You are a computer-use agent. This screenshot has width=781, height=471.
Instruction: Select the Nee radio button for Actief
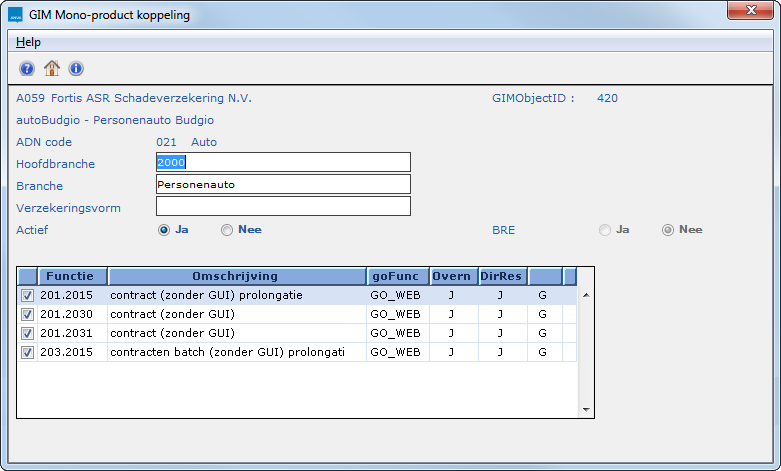pyautogui.click(x=227, y=230)
